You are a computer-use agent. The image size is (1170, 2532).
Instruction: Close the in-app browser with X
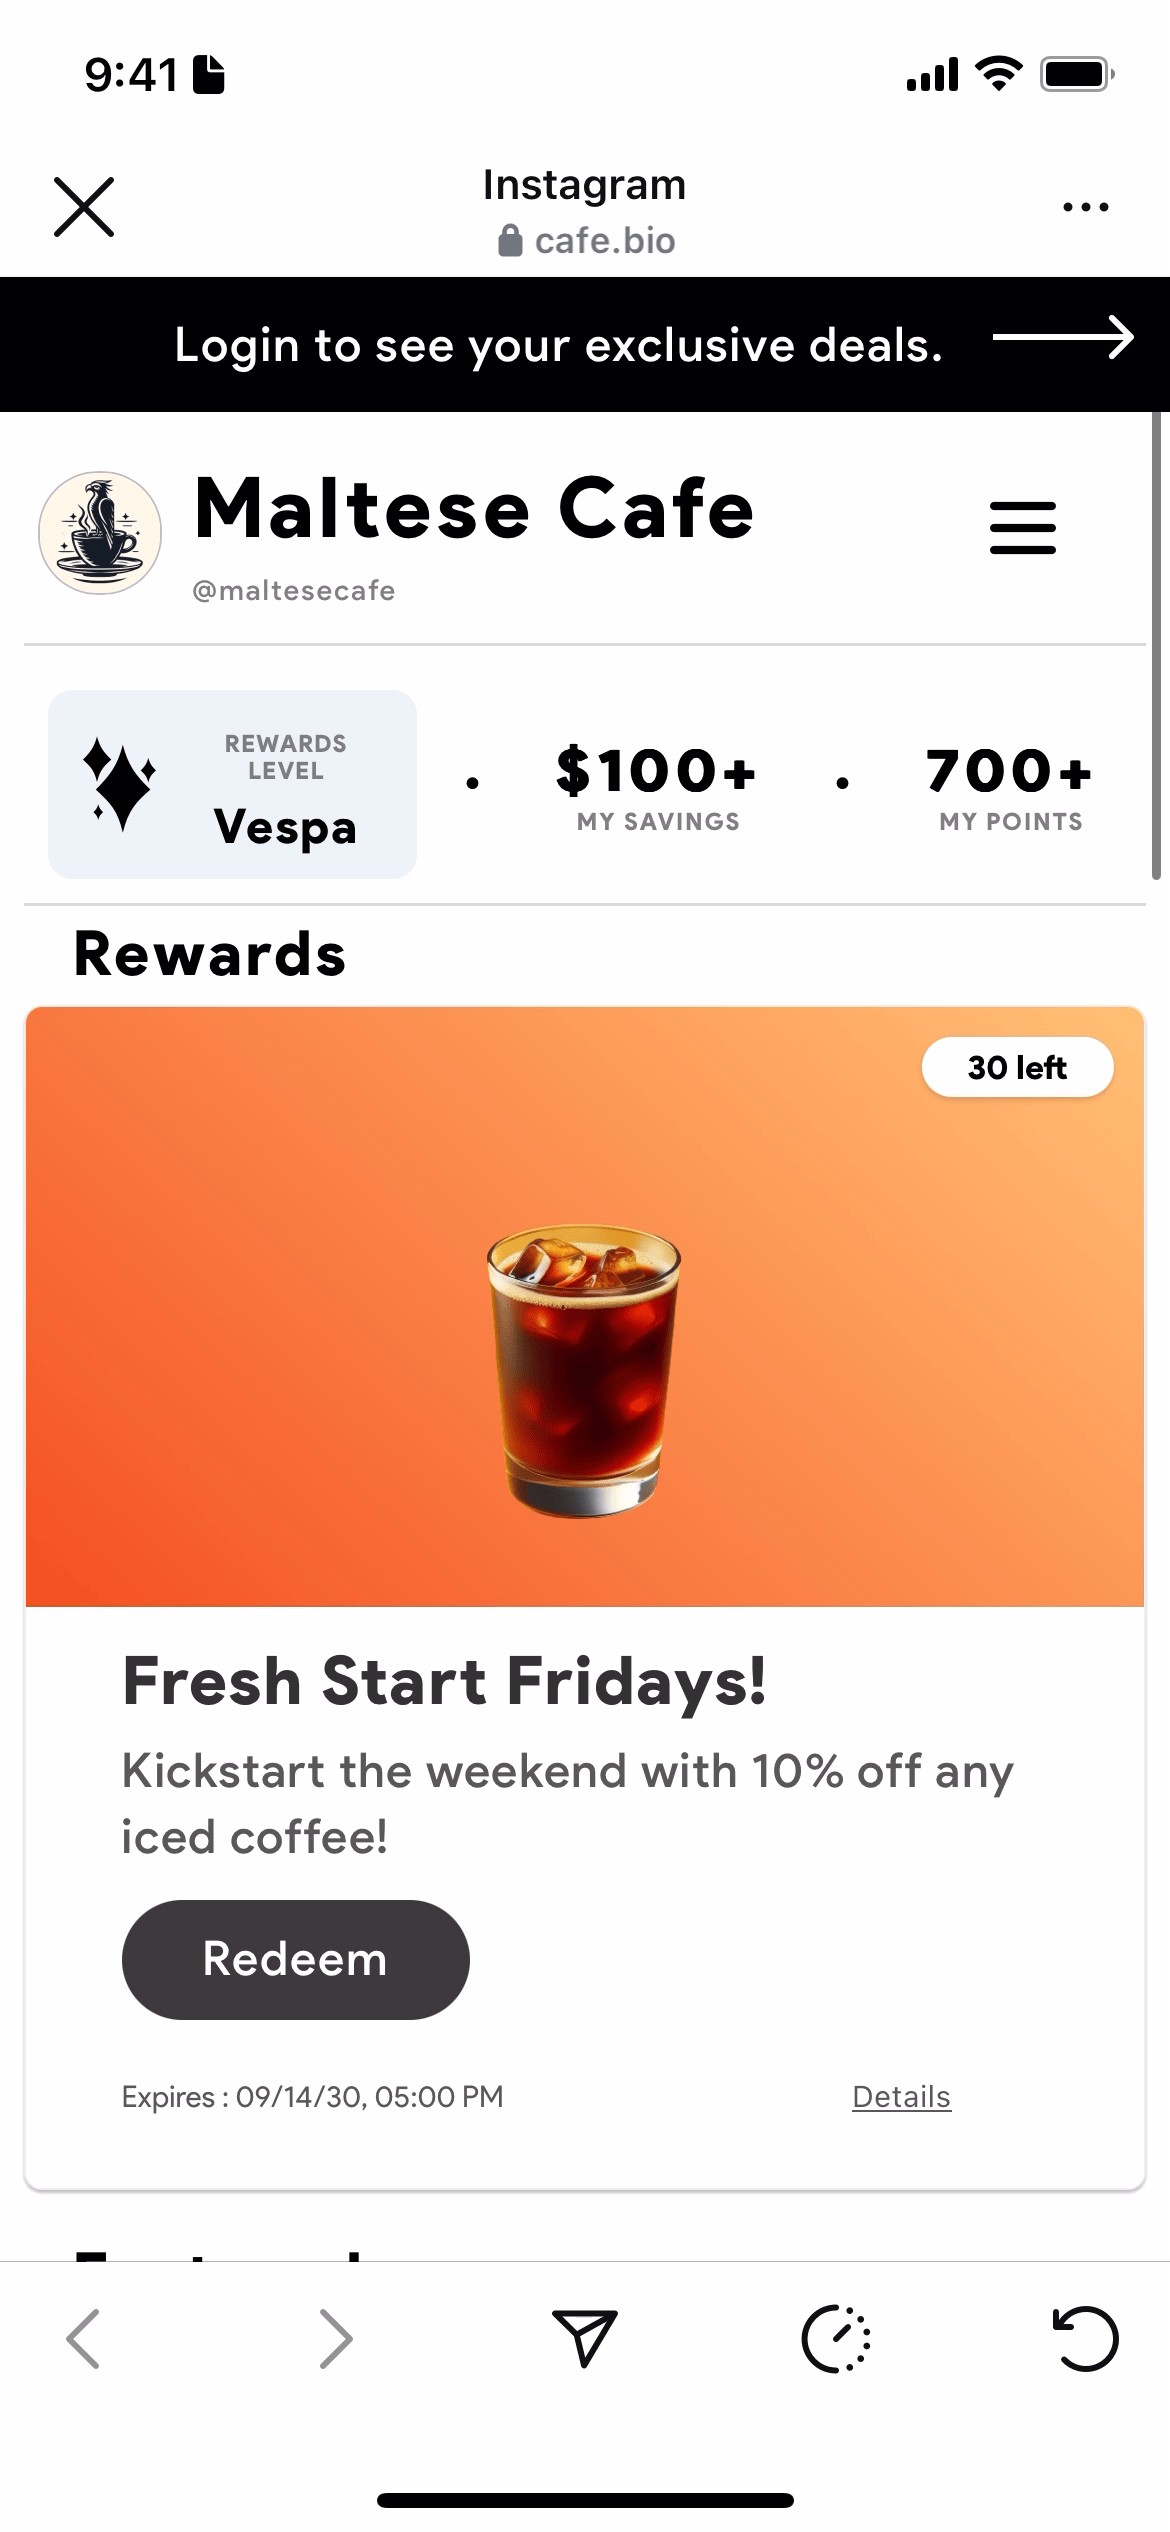click(x=84, y=207)
